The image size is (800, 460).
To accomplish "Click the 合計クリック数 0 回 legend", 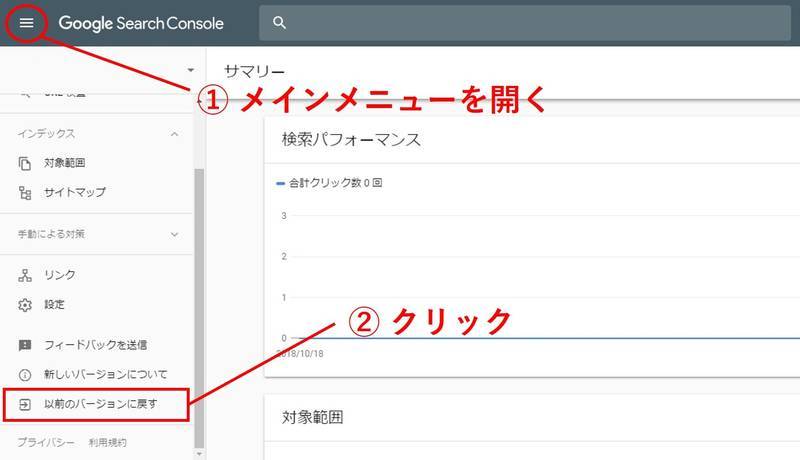I will 329,183.
